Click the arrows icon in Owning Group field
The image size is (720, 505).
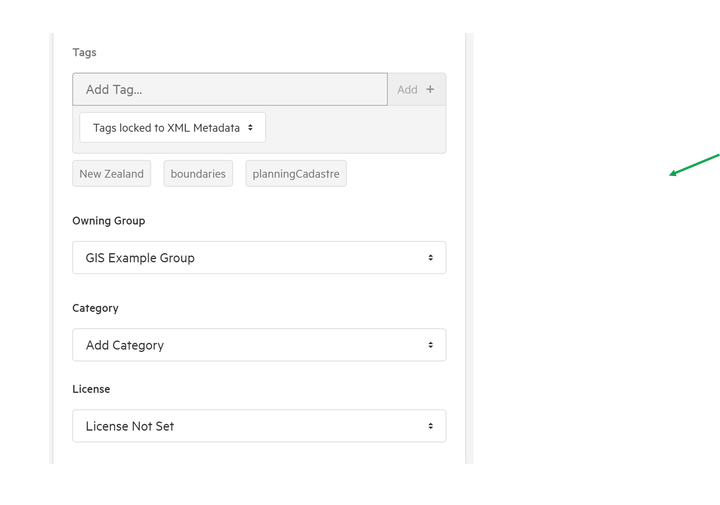pos(430,258)
